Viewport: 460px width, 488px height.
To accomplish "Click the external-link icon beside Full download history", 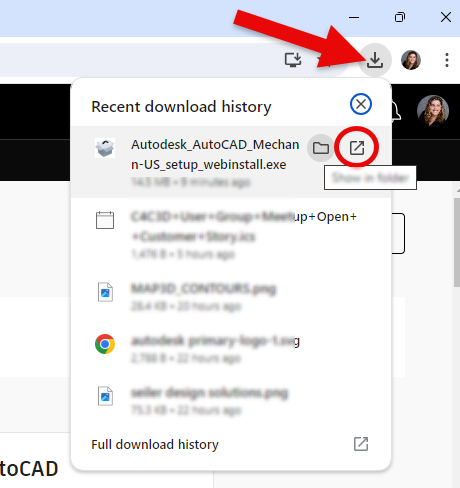I will 361,444.
